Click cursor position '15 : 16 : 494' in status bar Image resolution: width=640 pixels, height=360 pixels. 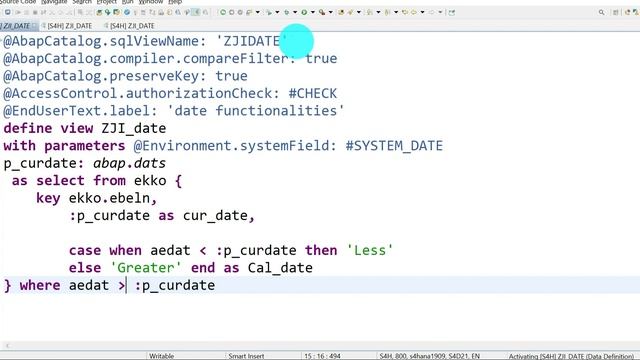coord(322,356)
